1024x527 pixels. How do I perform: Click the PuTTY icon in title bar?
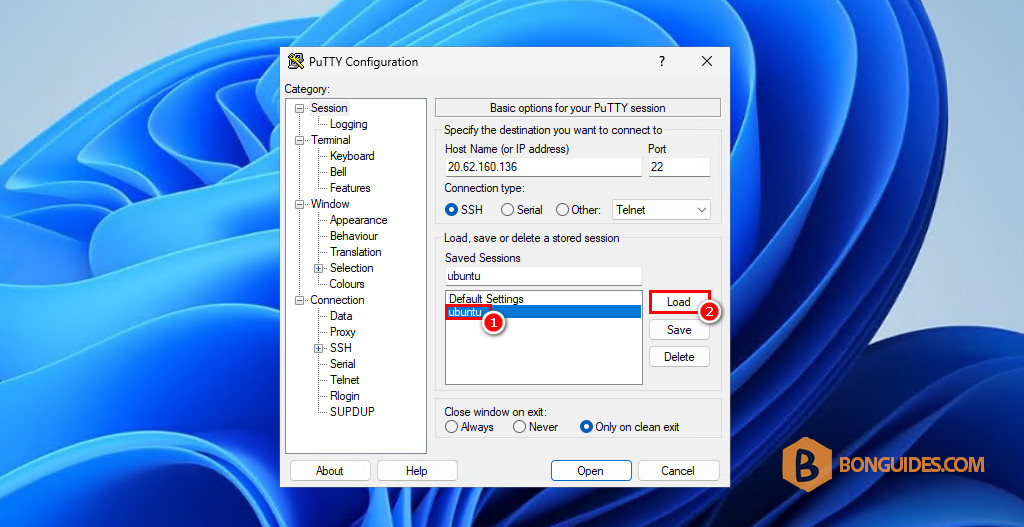pos(296,61)
